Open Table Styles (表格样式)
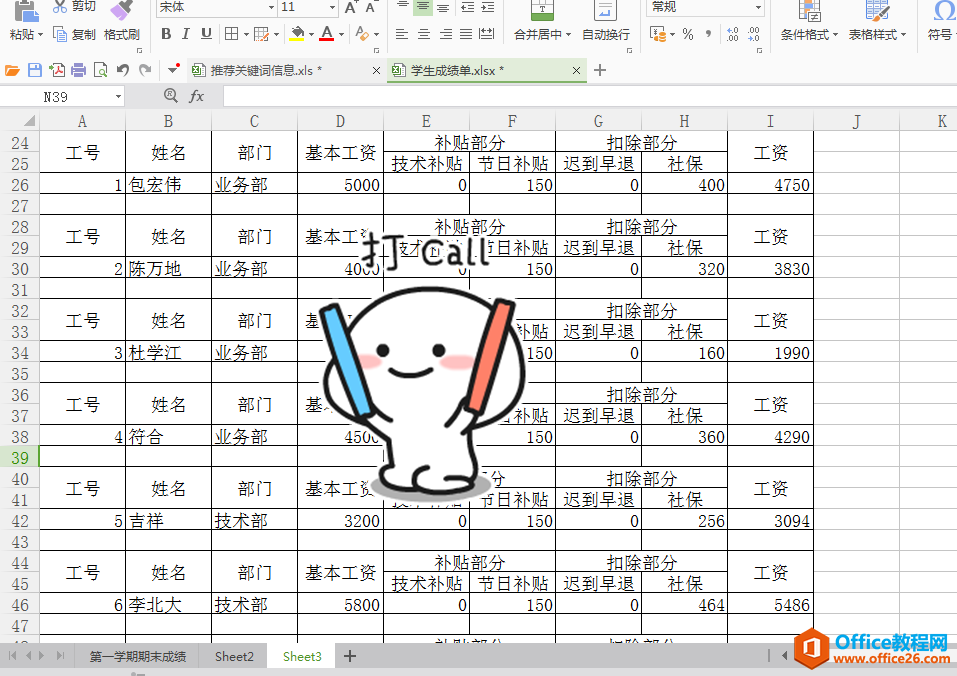The height and width of the screenshot is (676, 957). coord(877,21)
